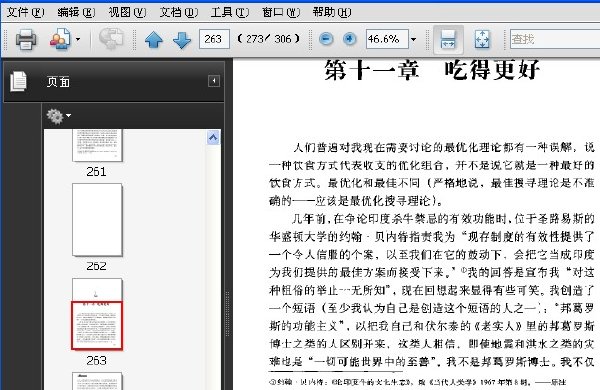
Task: Open the 窗口 (Window) menu
Action: [x=280, y=12]
